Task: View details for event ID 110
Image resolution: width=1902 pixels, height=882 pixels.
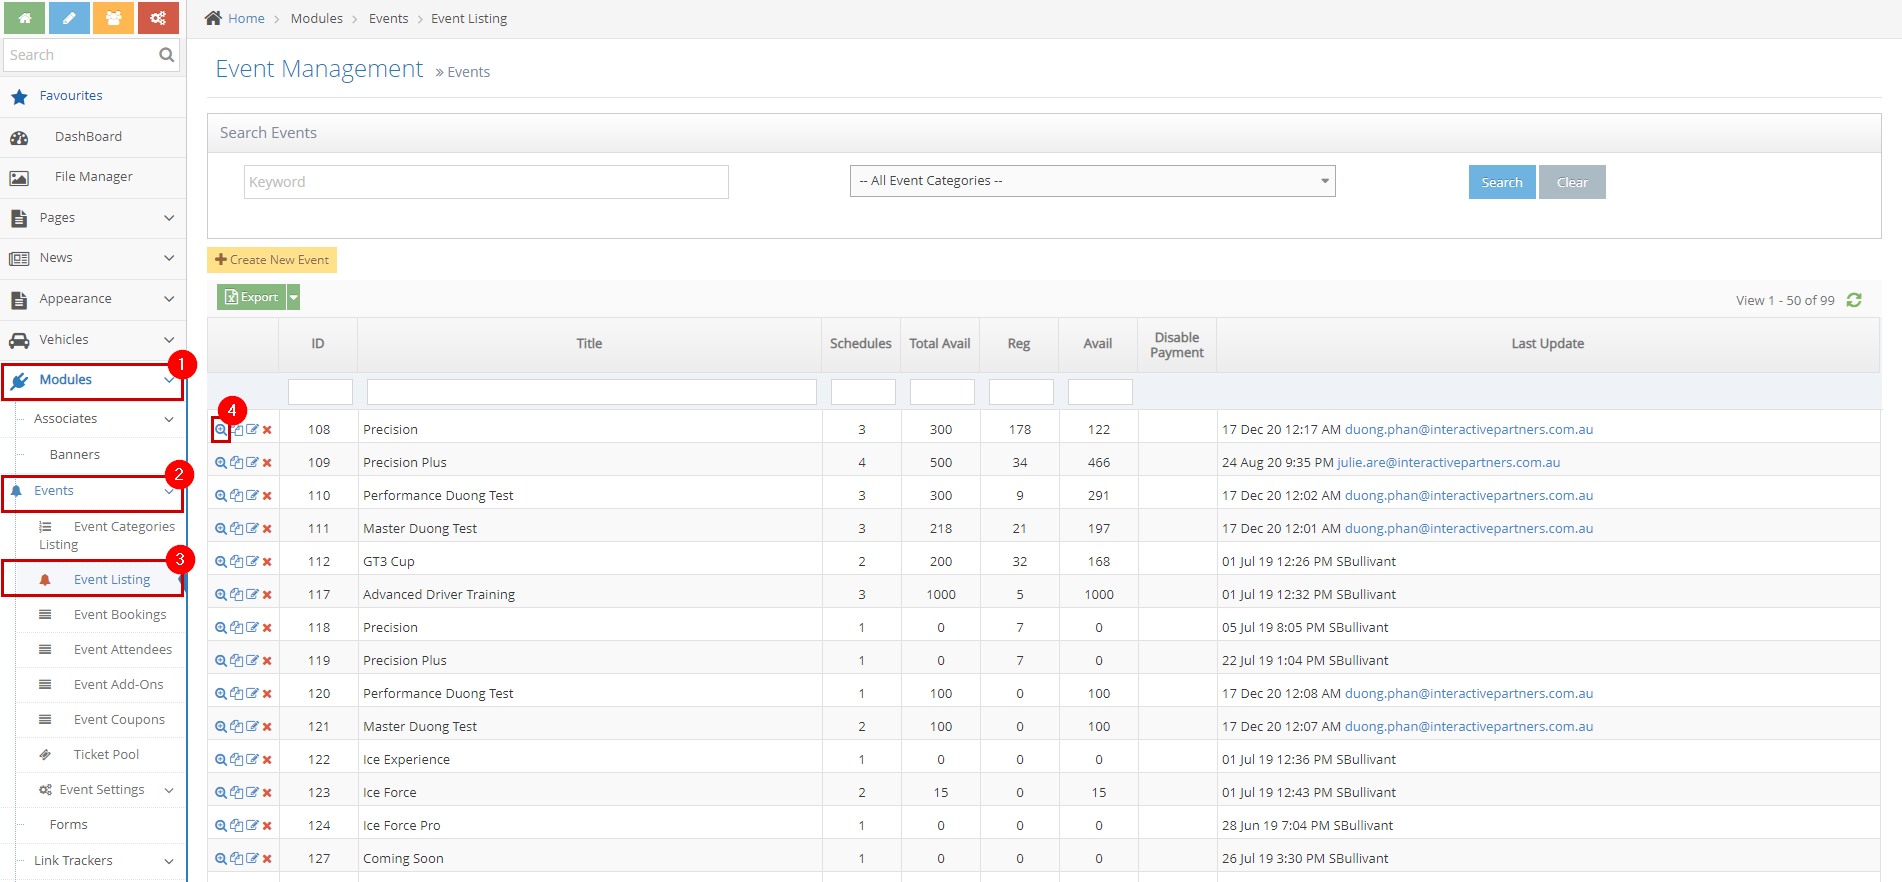Action: 221,496
